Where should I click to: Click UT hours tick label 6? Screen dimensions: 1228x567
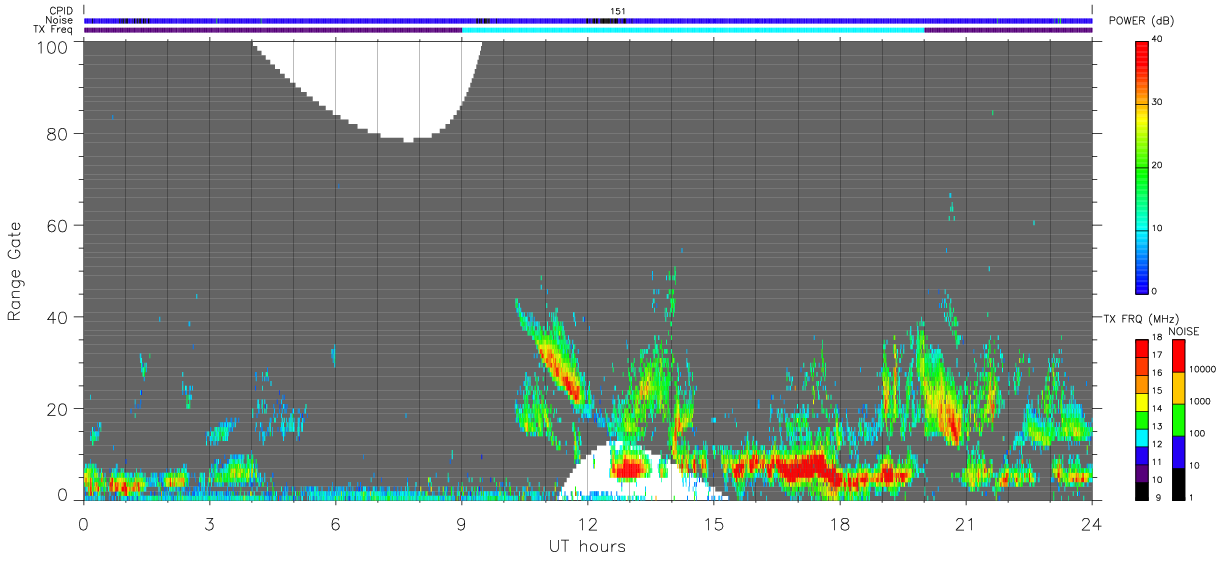click(x=335, y=524)
